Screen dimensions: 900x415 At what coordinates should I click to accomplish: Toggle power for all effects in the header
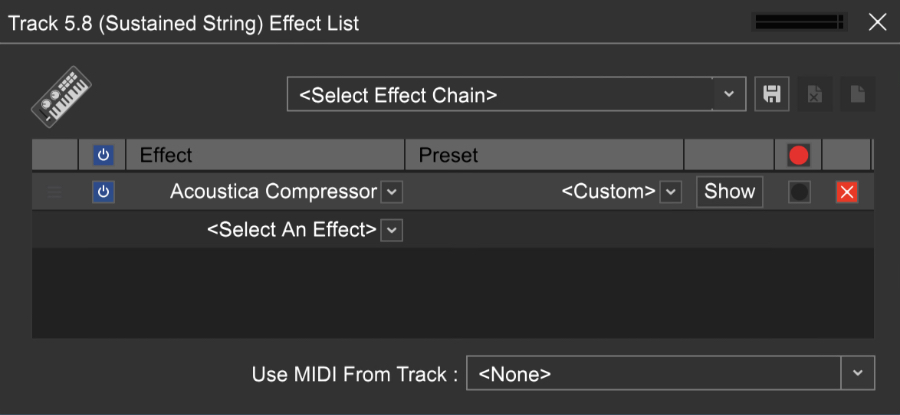pos(103,155)
